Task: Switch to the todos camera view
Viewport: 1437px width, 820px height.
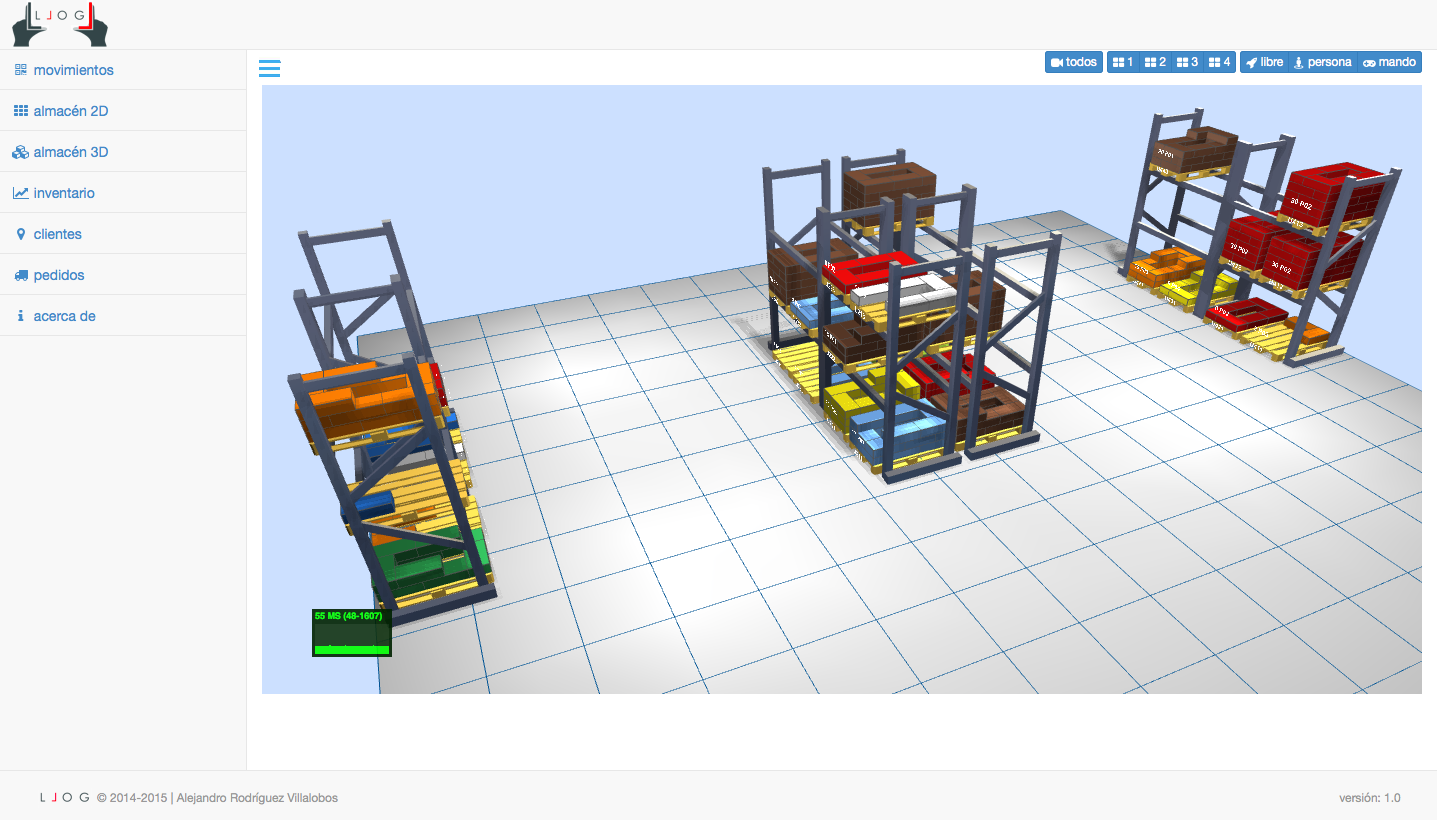Action: tap(1074, 62)
